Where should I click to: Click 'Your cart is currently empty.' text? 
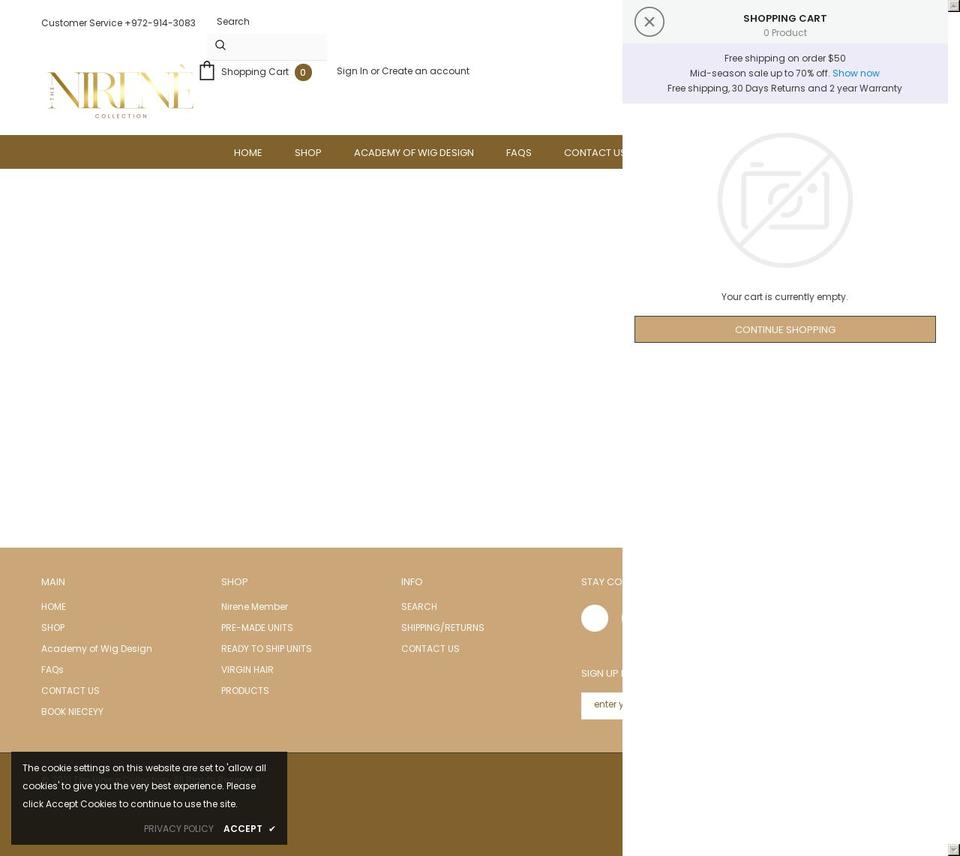[x=784, y=296]
